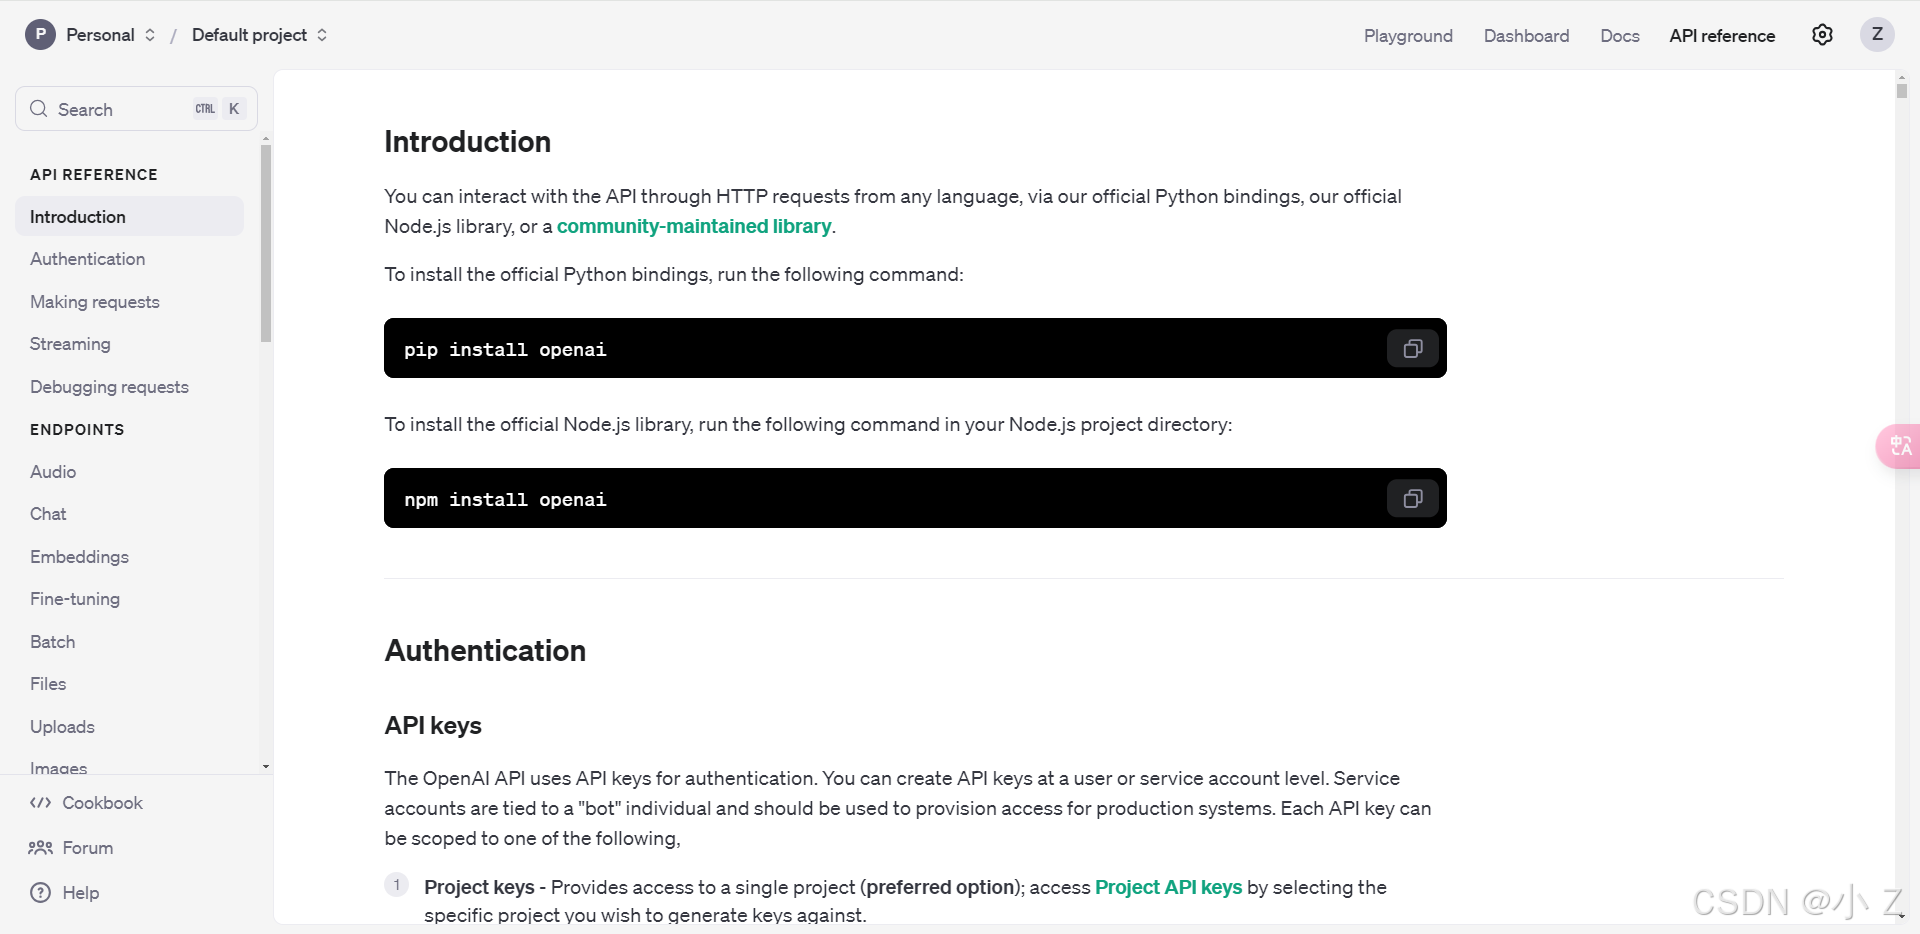The image size is (1920, 934).
Task: Follow the community-maintained library link
Action: click(694, 226)
